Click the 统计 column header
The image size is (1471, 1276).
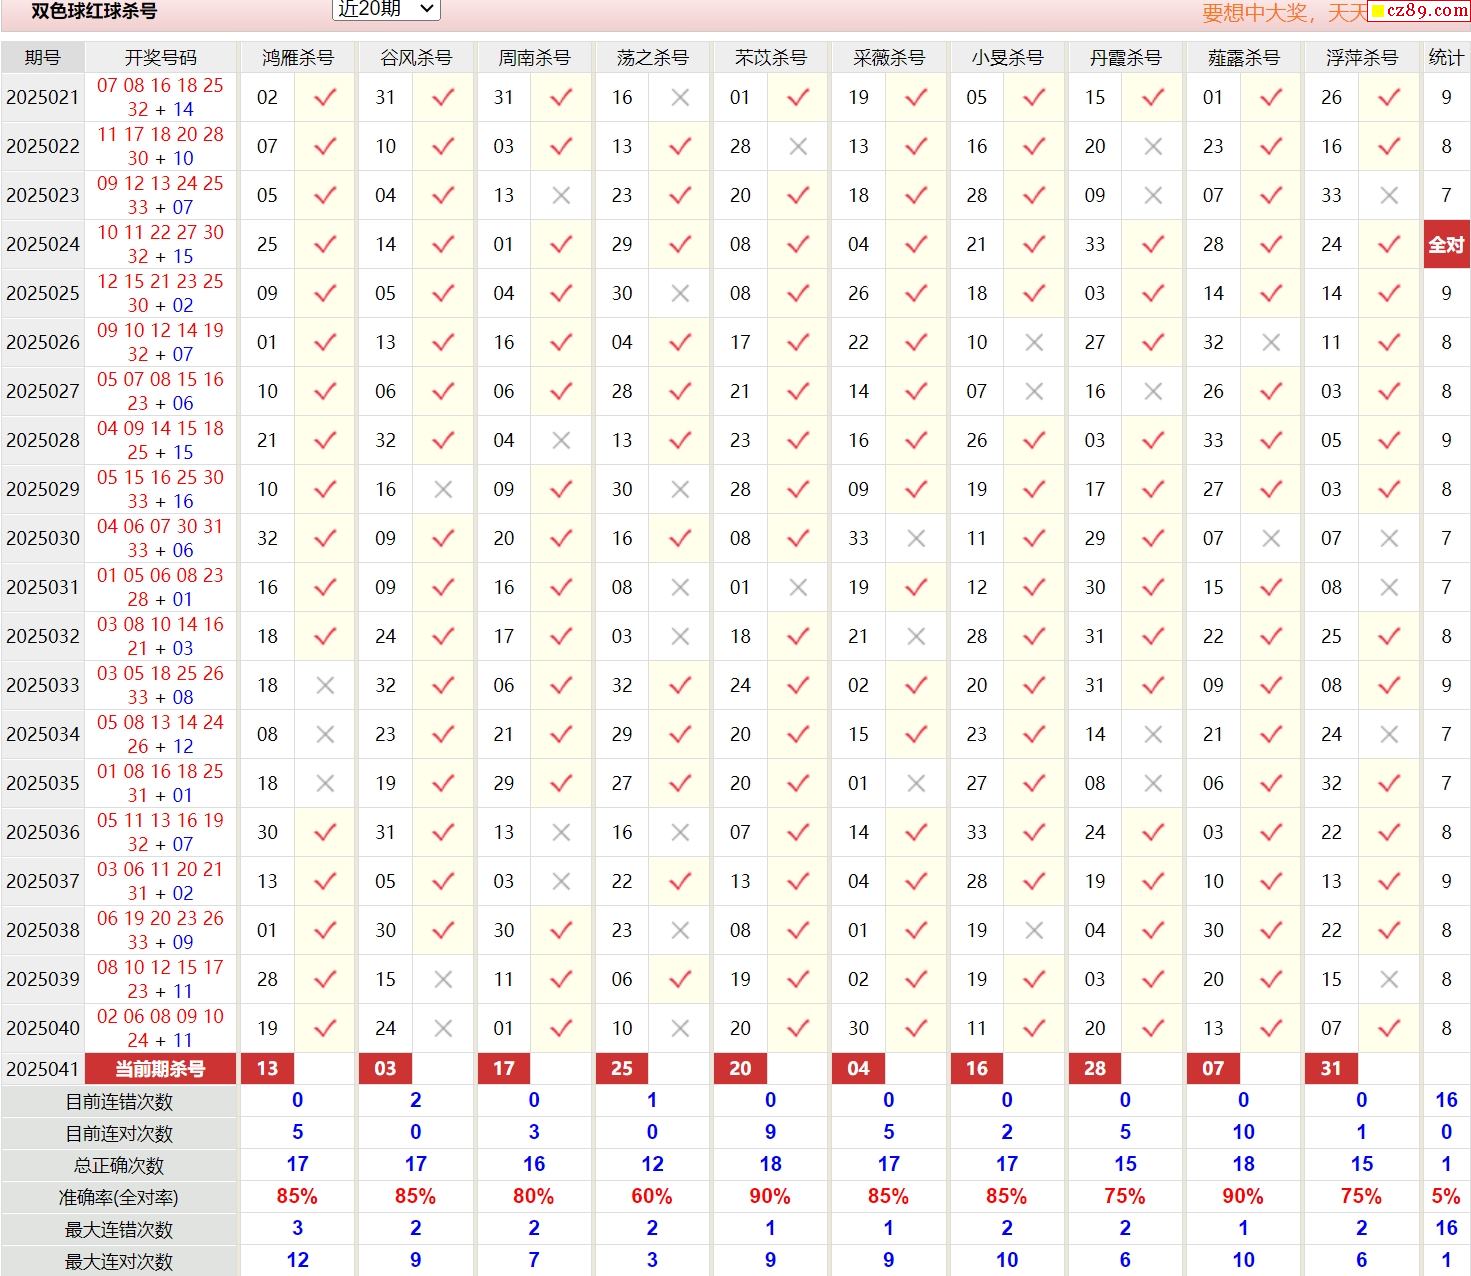point(1446,57)
